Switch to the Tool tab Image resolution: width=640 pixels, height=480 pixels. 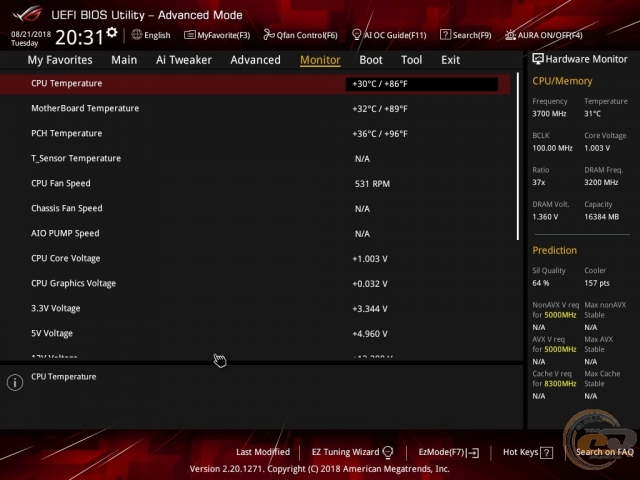pyautogui.click(x=411, y=60)
